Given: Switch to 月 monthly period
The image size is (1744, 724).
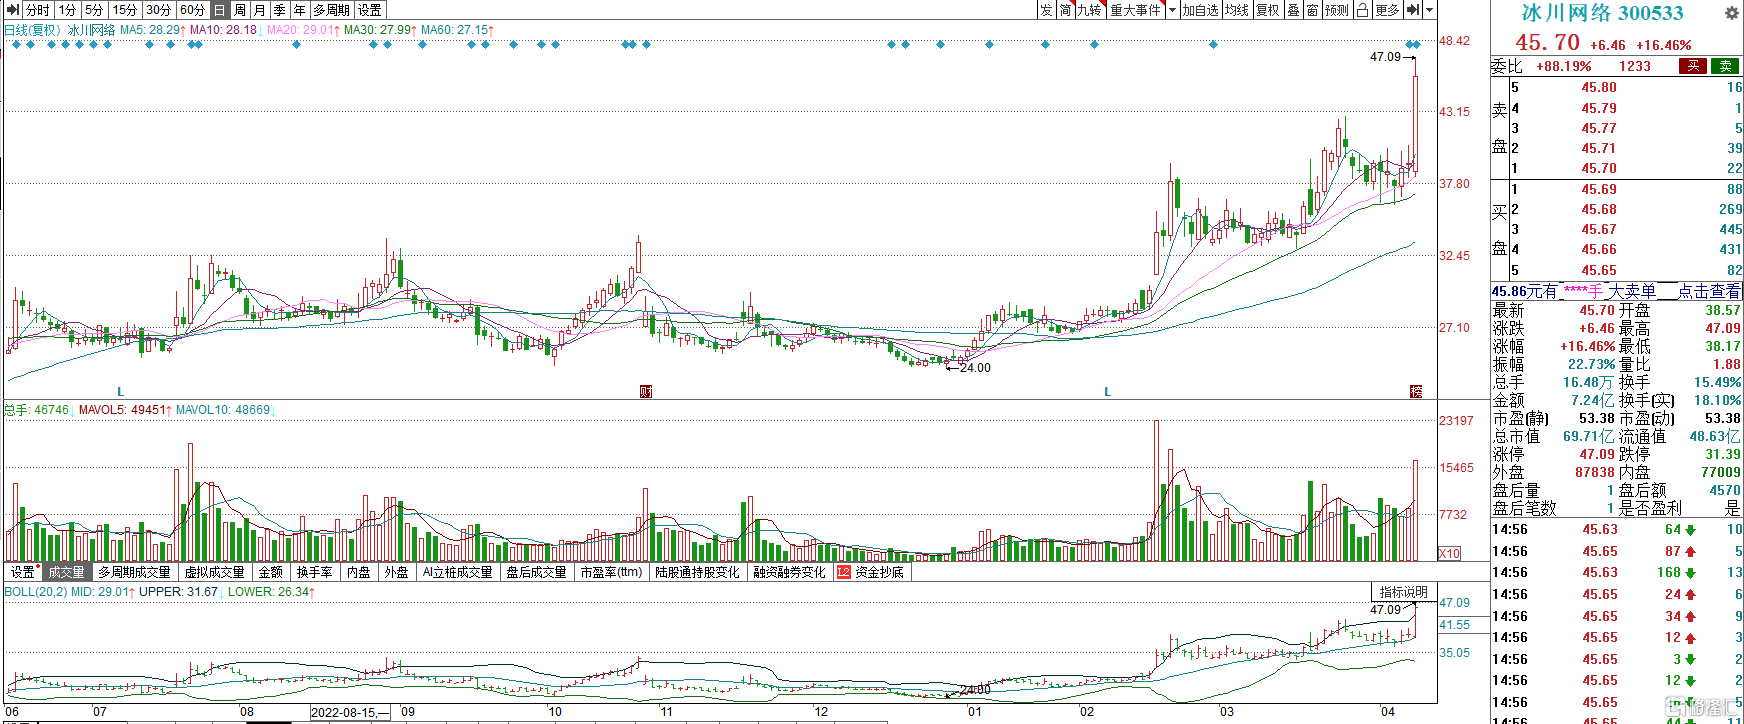Looking at the screenshot, I should point(260,10).
